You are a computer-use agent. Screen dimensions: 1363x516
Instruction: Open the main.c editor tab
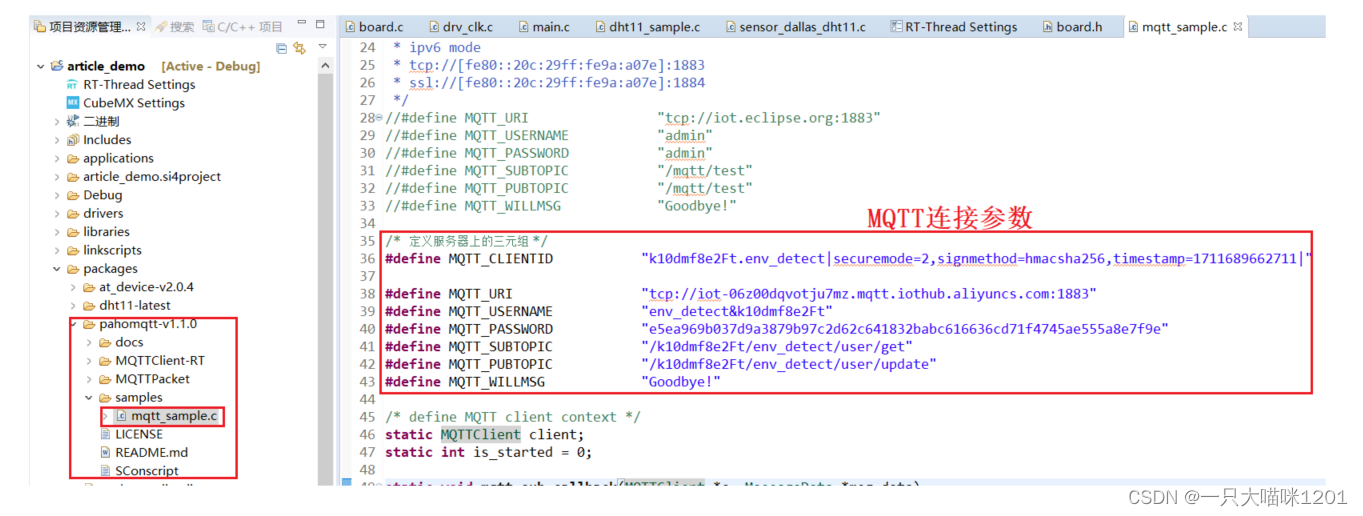pos(542,27)
